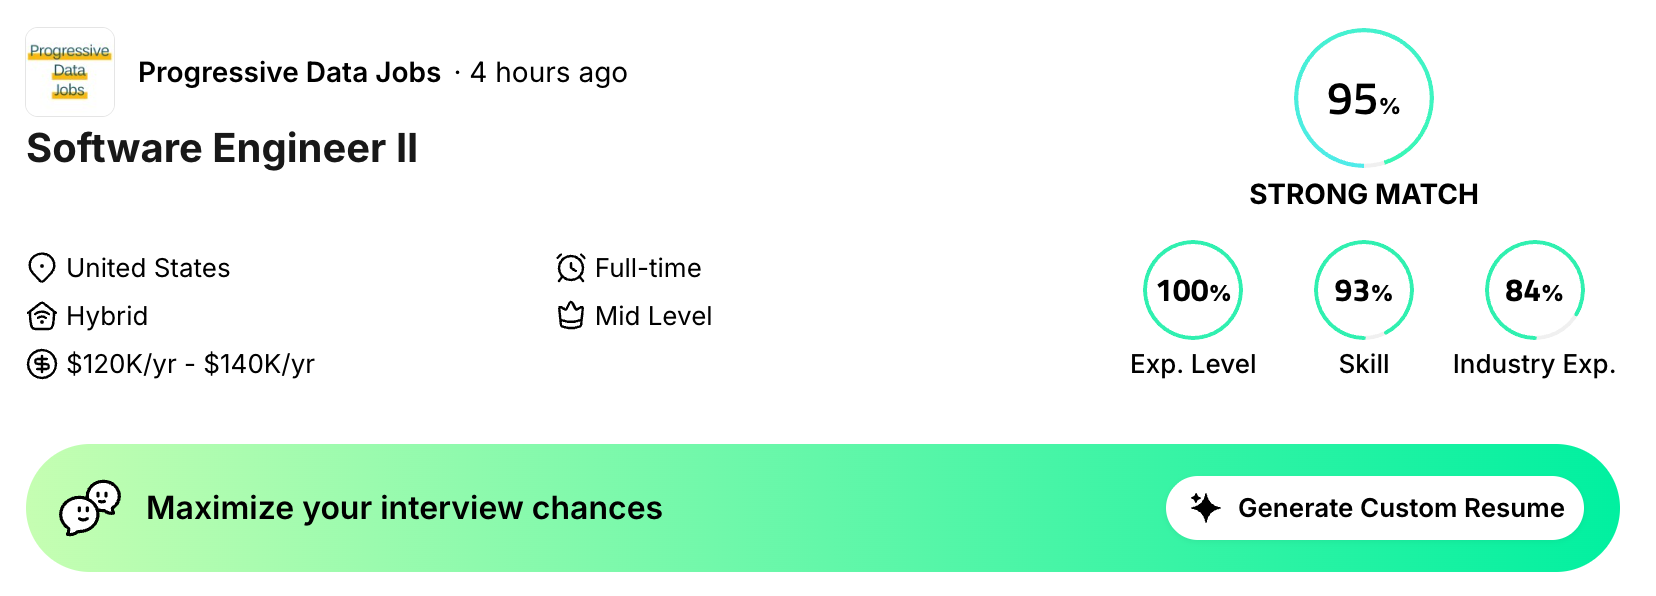Click the $120K/yr - $140K/yr salary text
Screen dimensions: 1656x596
[x=191, y=364]
